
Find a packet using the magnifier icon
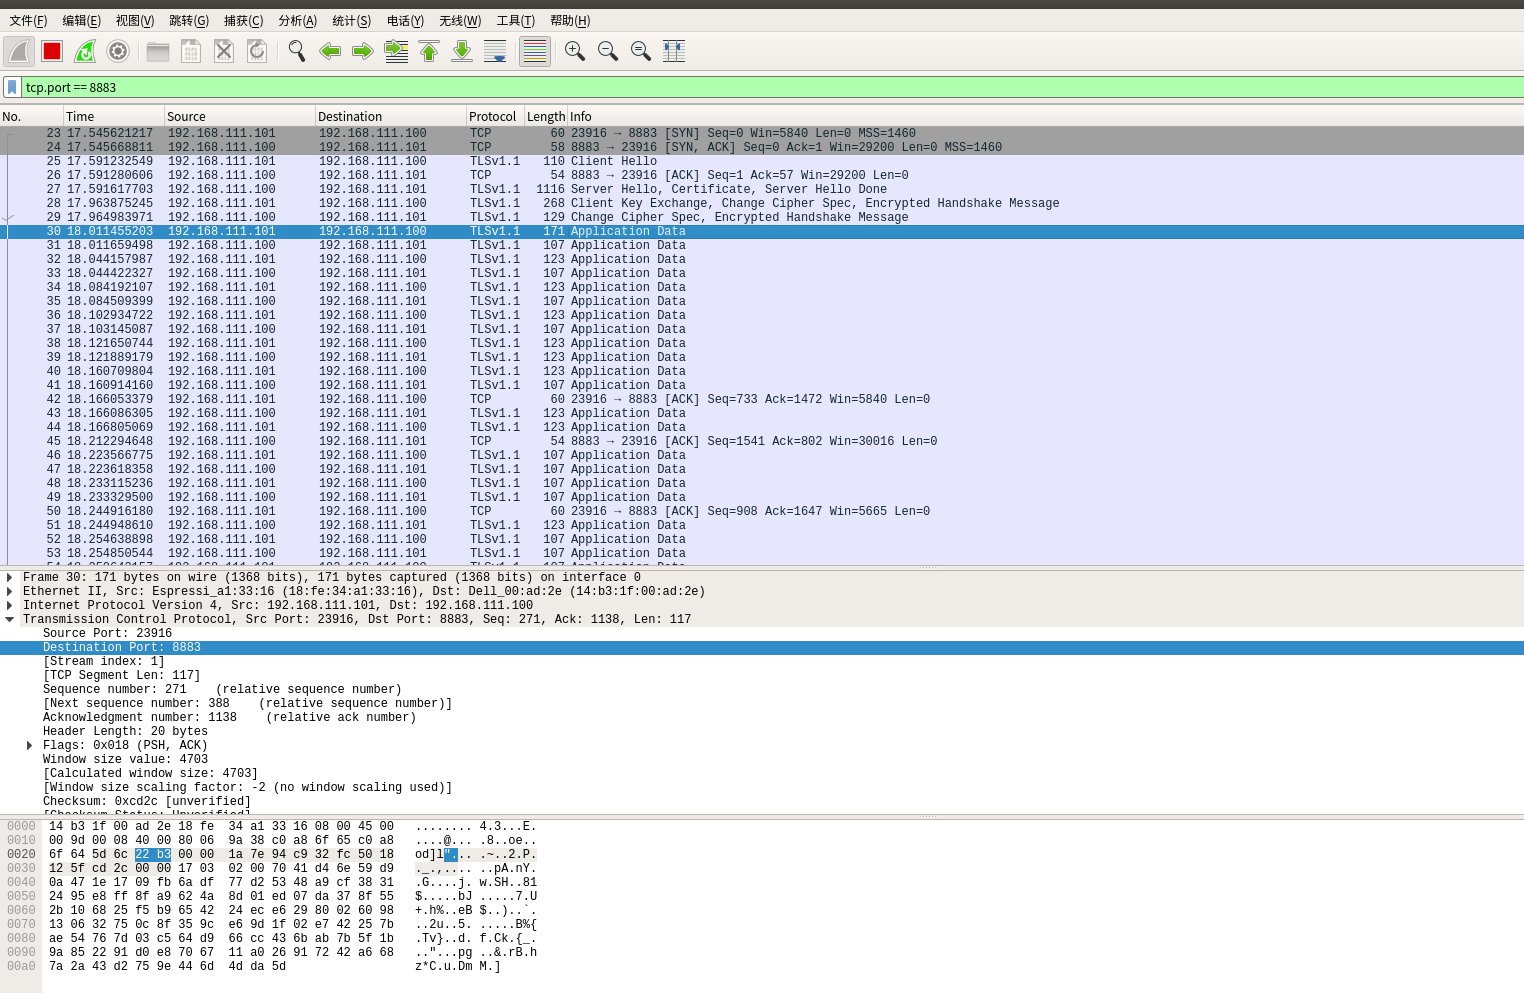(x=296, y=51)
